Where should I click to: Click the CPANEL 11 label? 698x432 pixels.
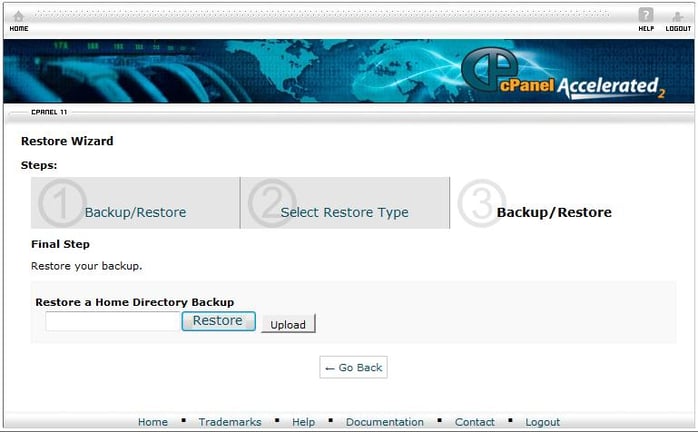coord(49,112)
